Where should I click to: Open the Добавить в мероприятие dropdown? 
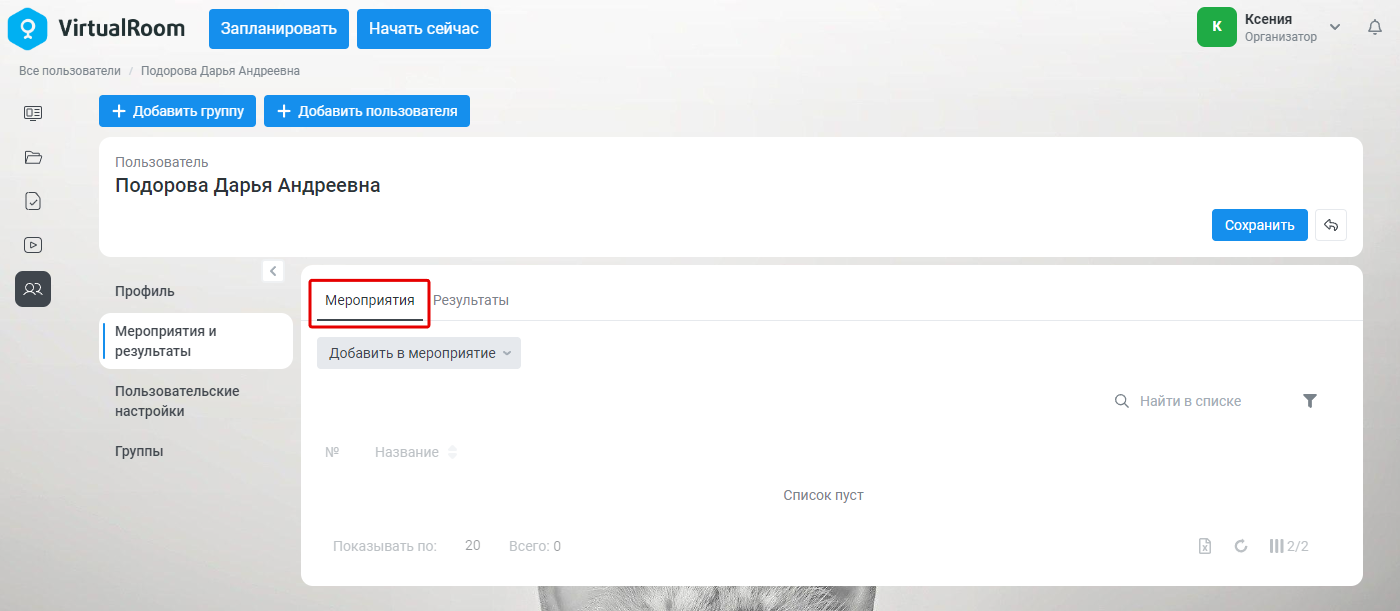click(x=419, y=353)
